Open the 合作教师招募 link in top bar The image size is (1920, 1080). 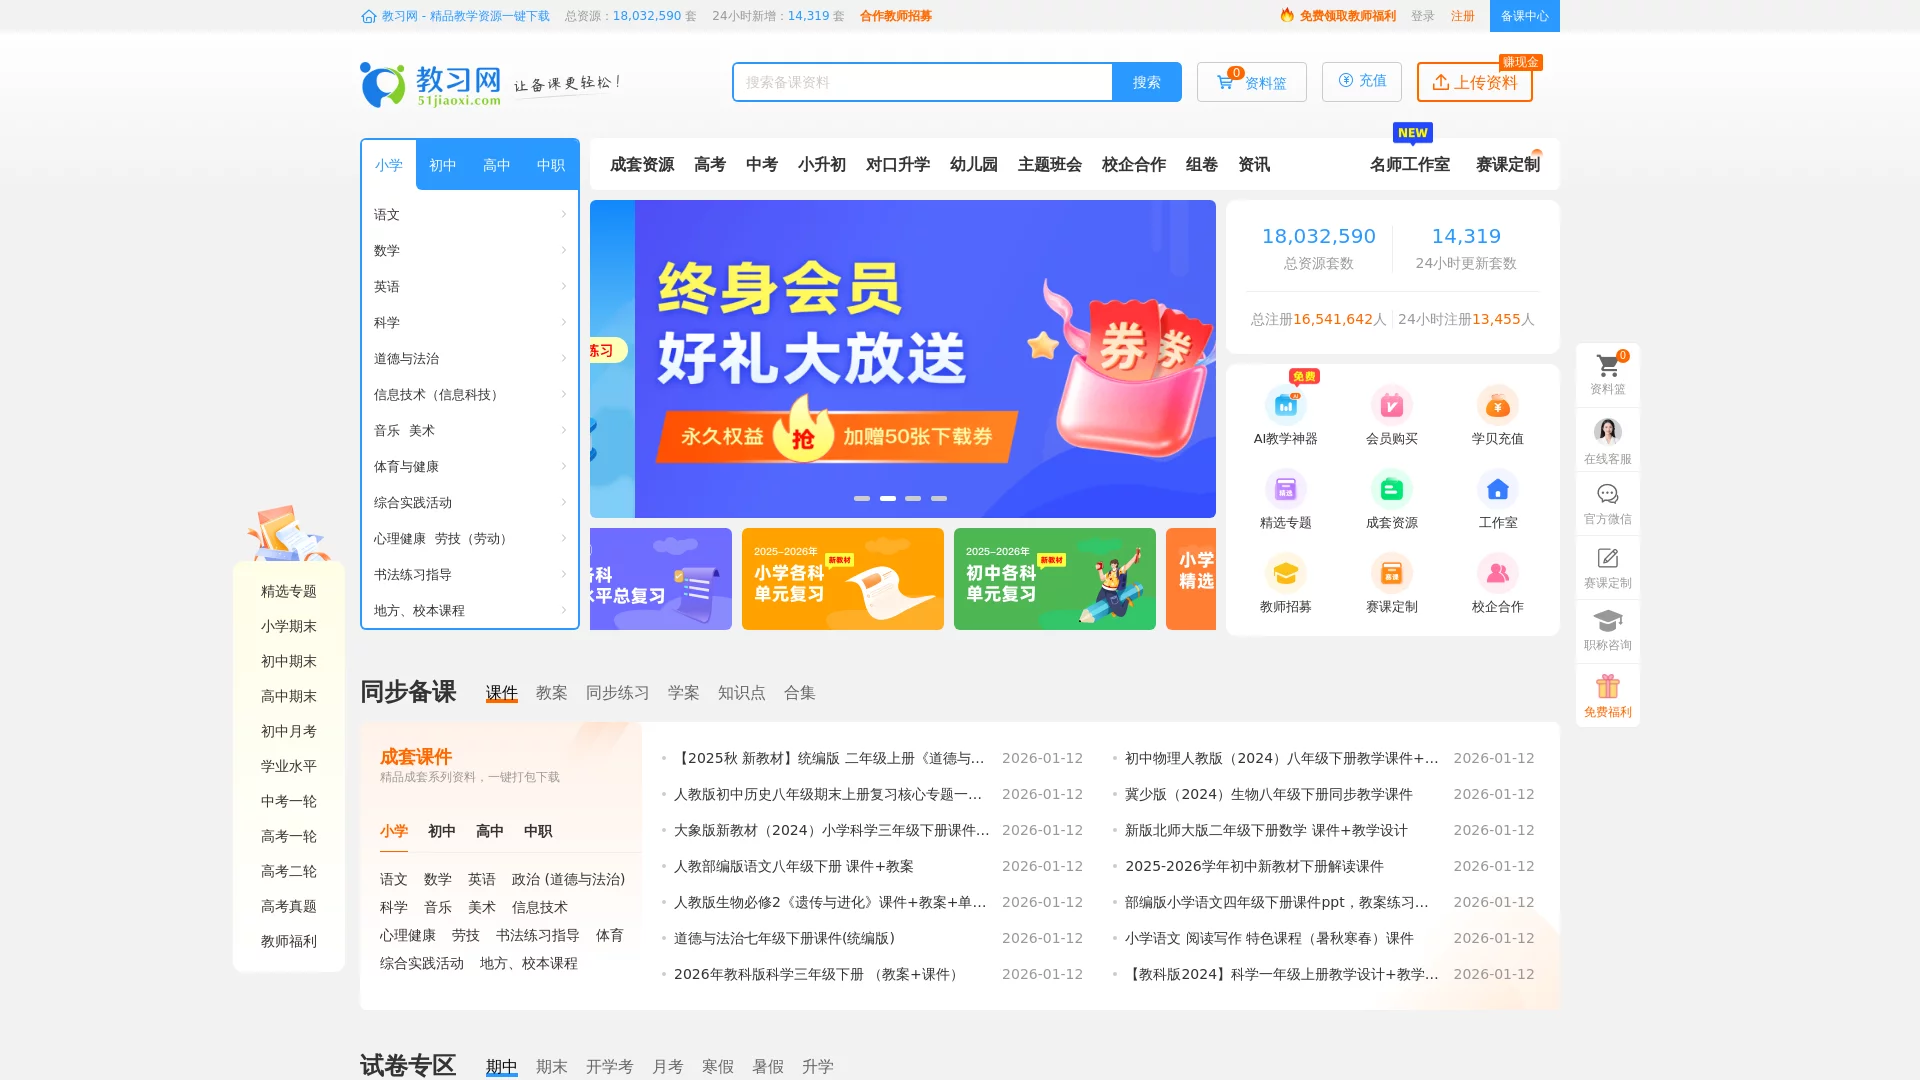pyautogui.click(x=895, y=15)
